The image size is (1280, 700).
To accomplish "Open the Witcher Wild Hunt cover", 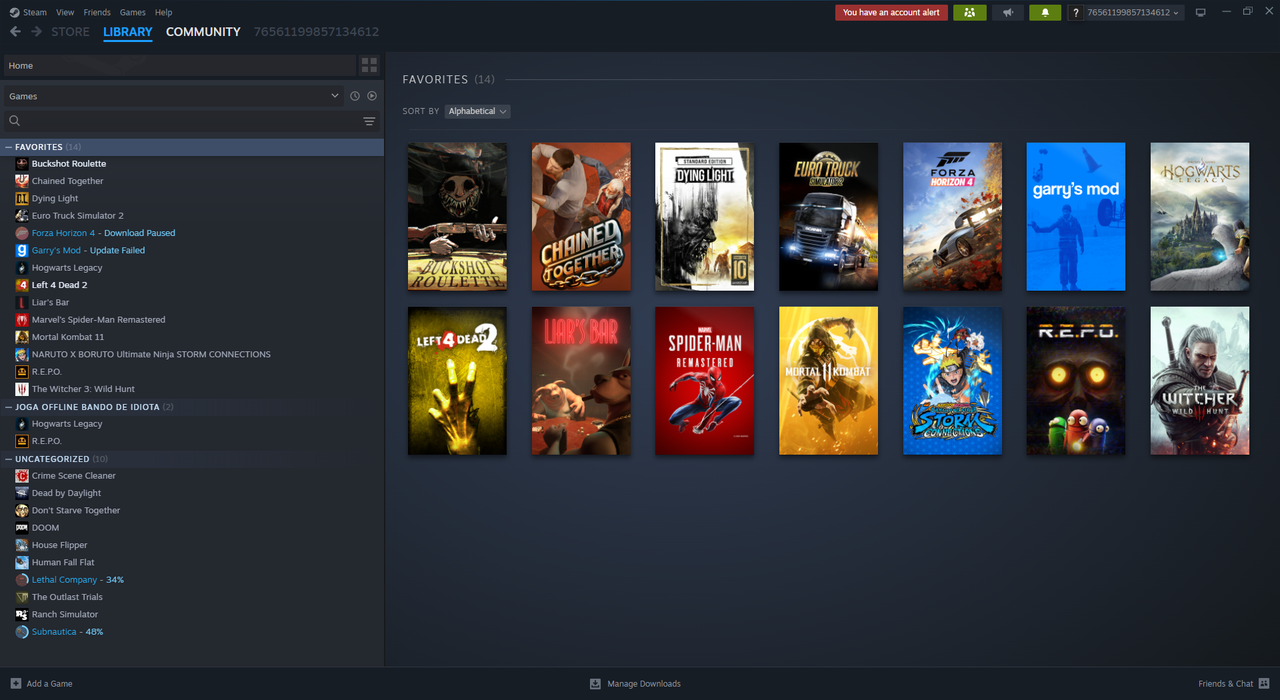I will pyautogui.click(x=1200, y=381).
